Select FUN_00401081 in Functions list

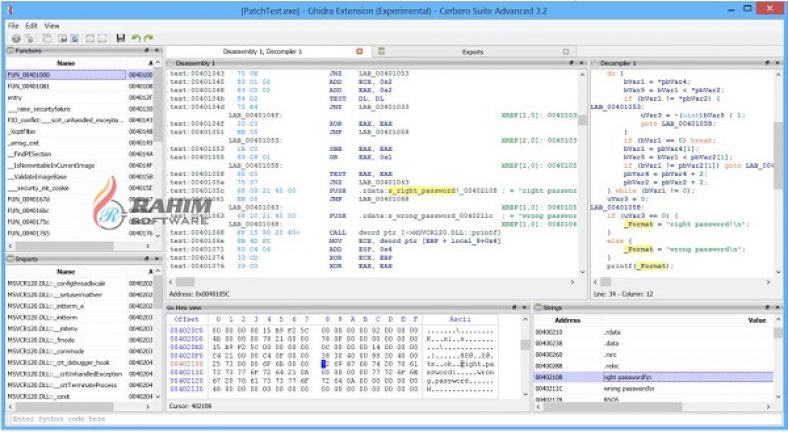[x=28, y=86]
